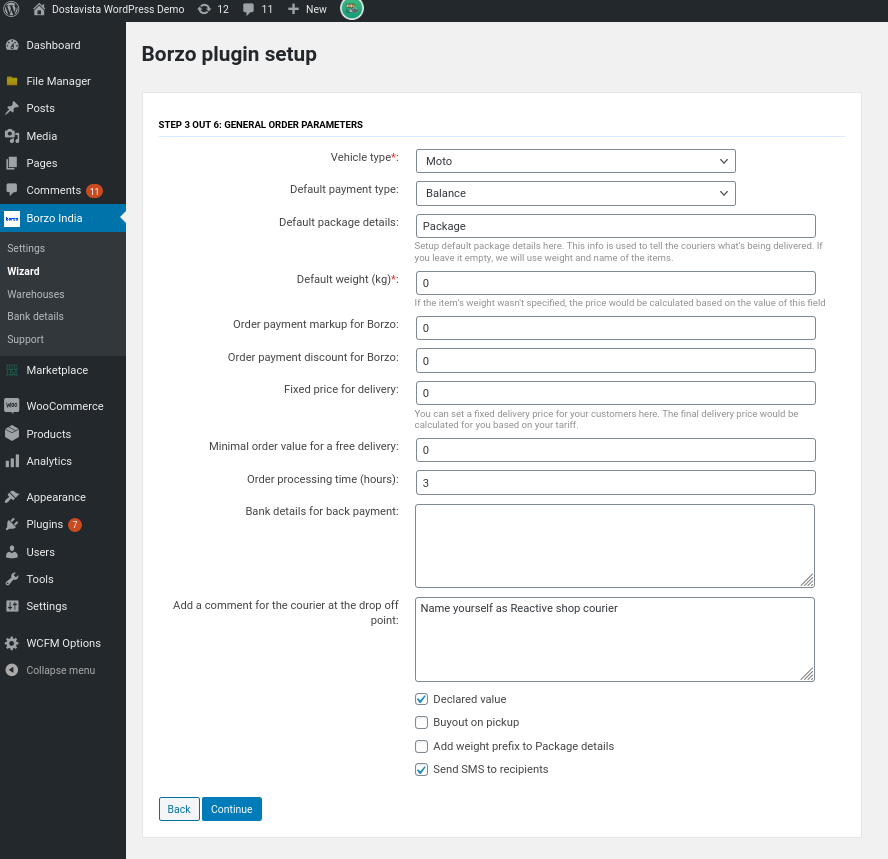
Task: Click into the Default weight field
Action: pyautogui.click(x=616, y=283)
